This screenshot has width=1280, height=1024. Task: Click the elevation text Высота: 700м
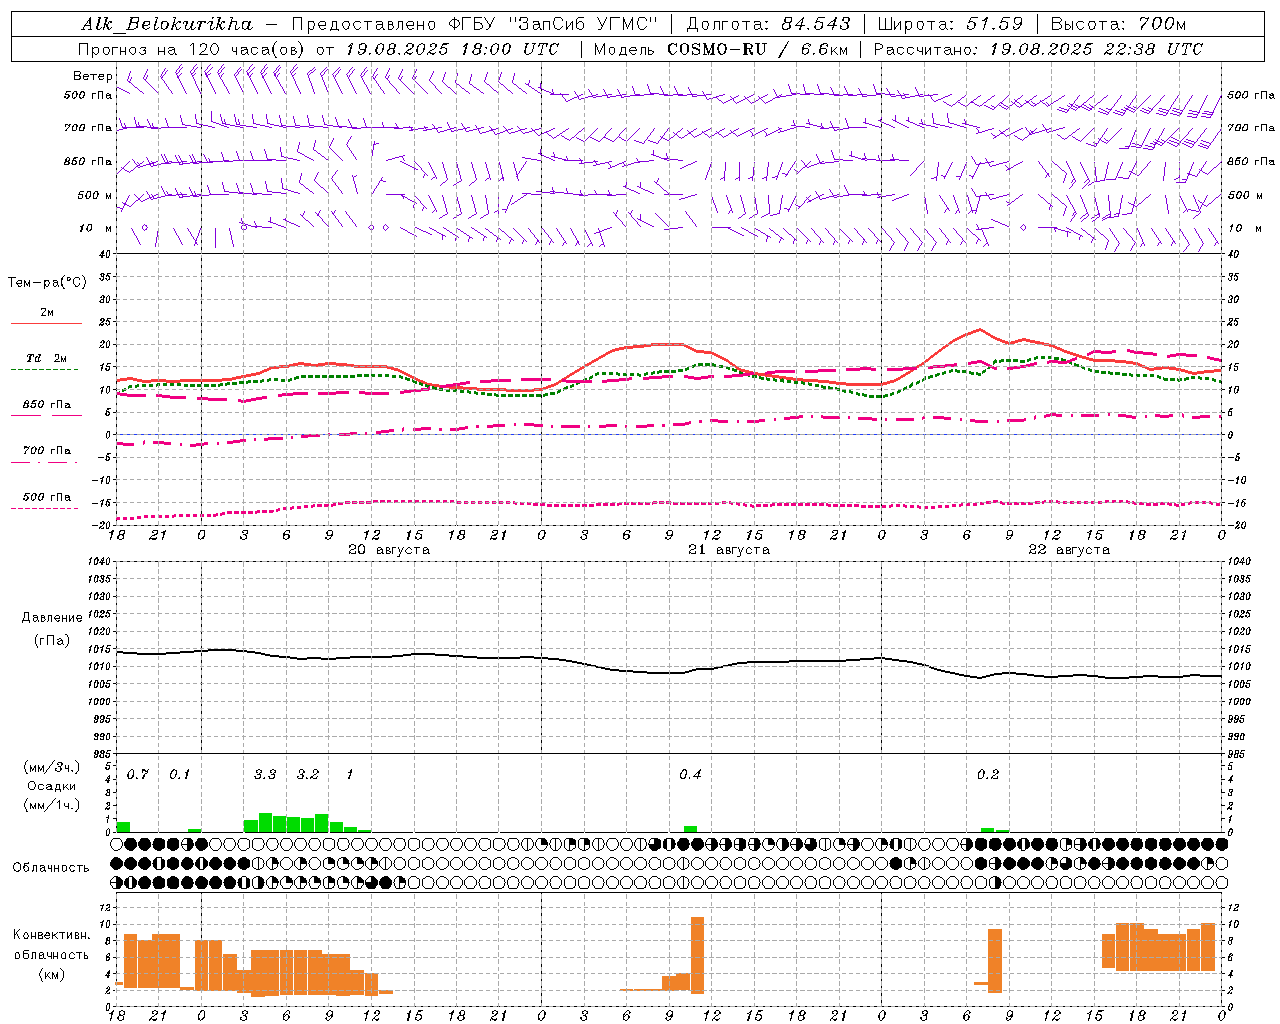(x=1118, y=24)
